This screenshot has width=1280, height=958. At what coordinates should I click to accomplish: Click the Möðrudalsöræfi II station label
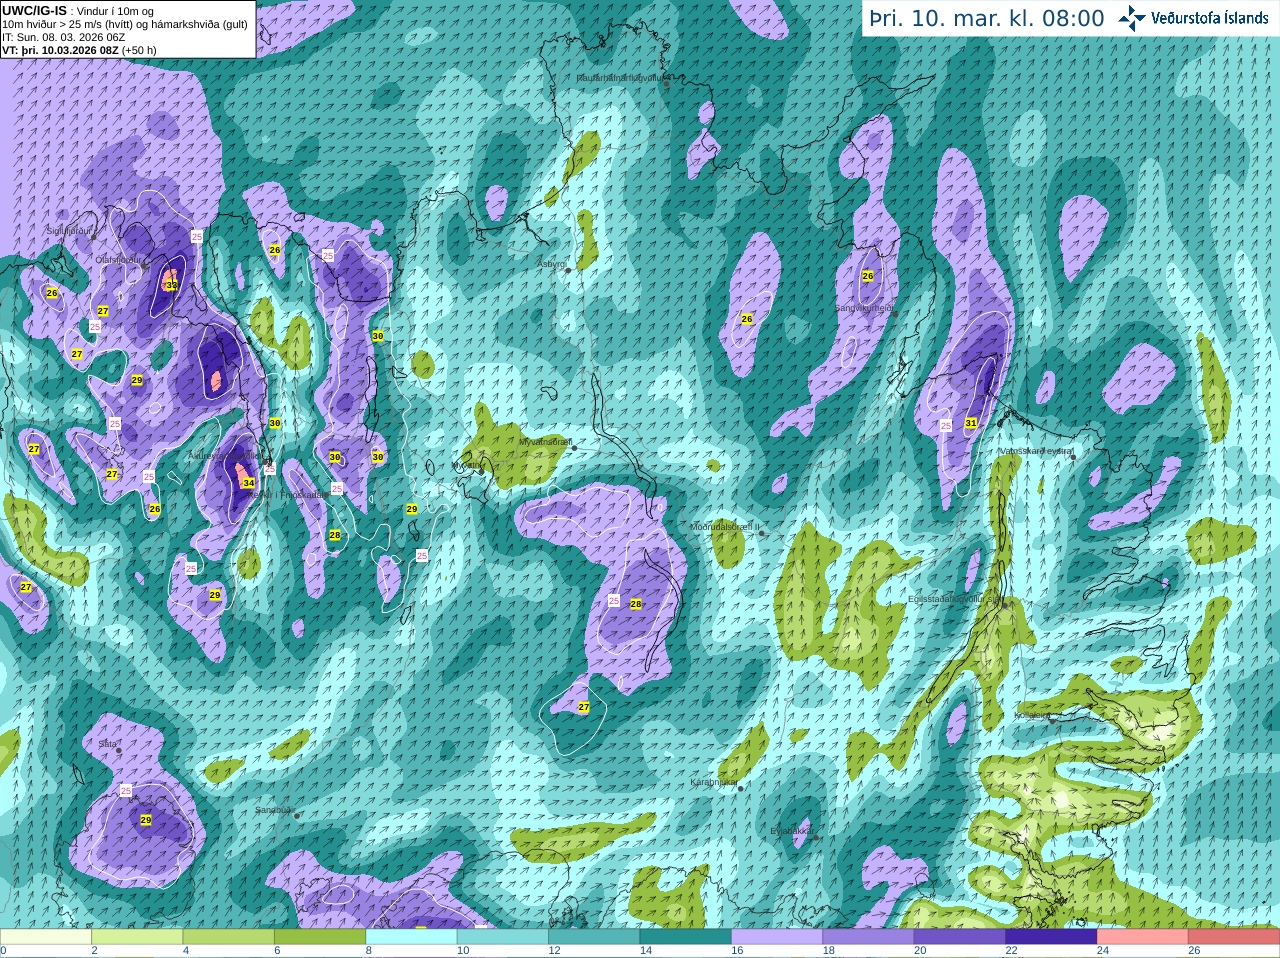[724, 527]
